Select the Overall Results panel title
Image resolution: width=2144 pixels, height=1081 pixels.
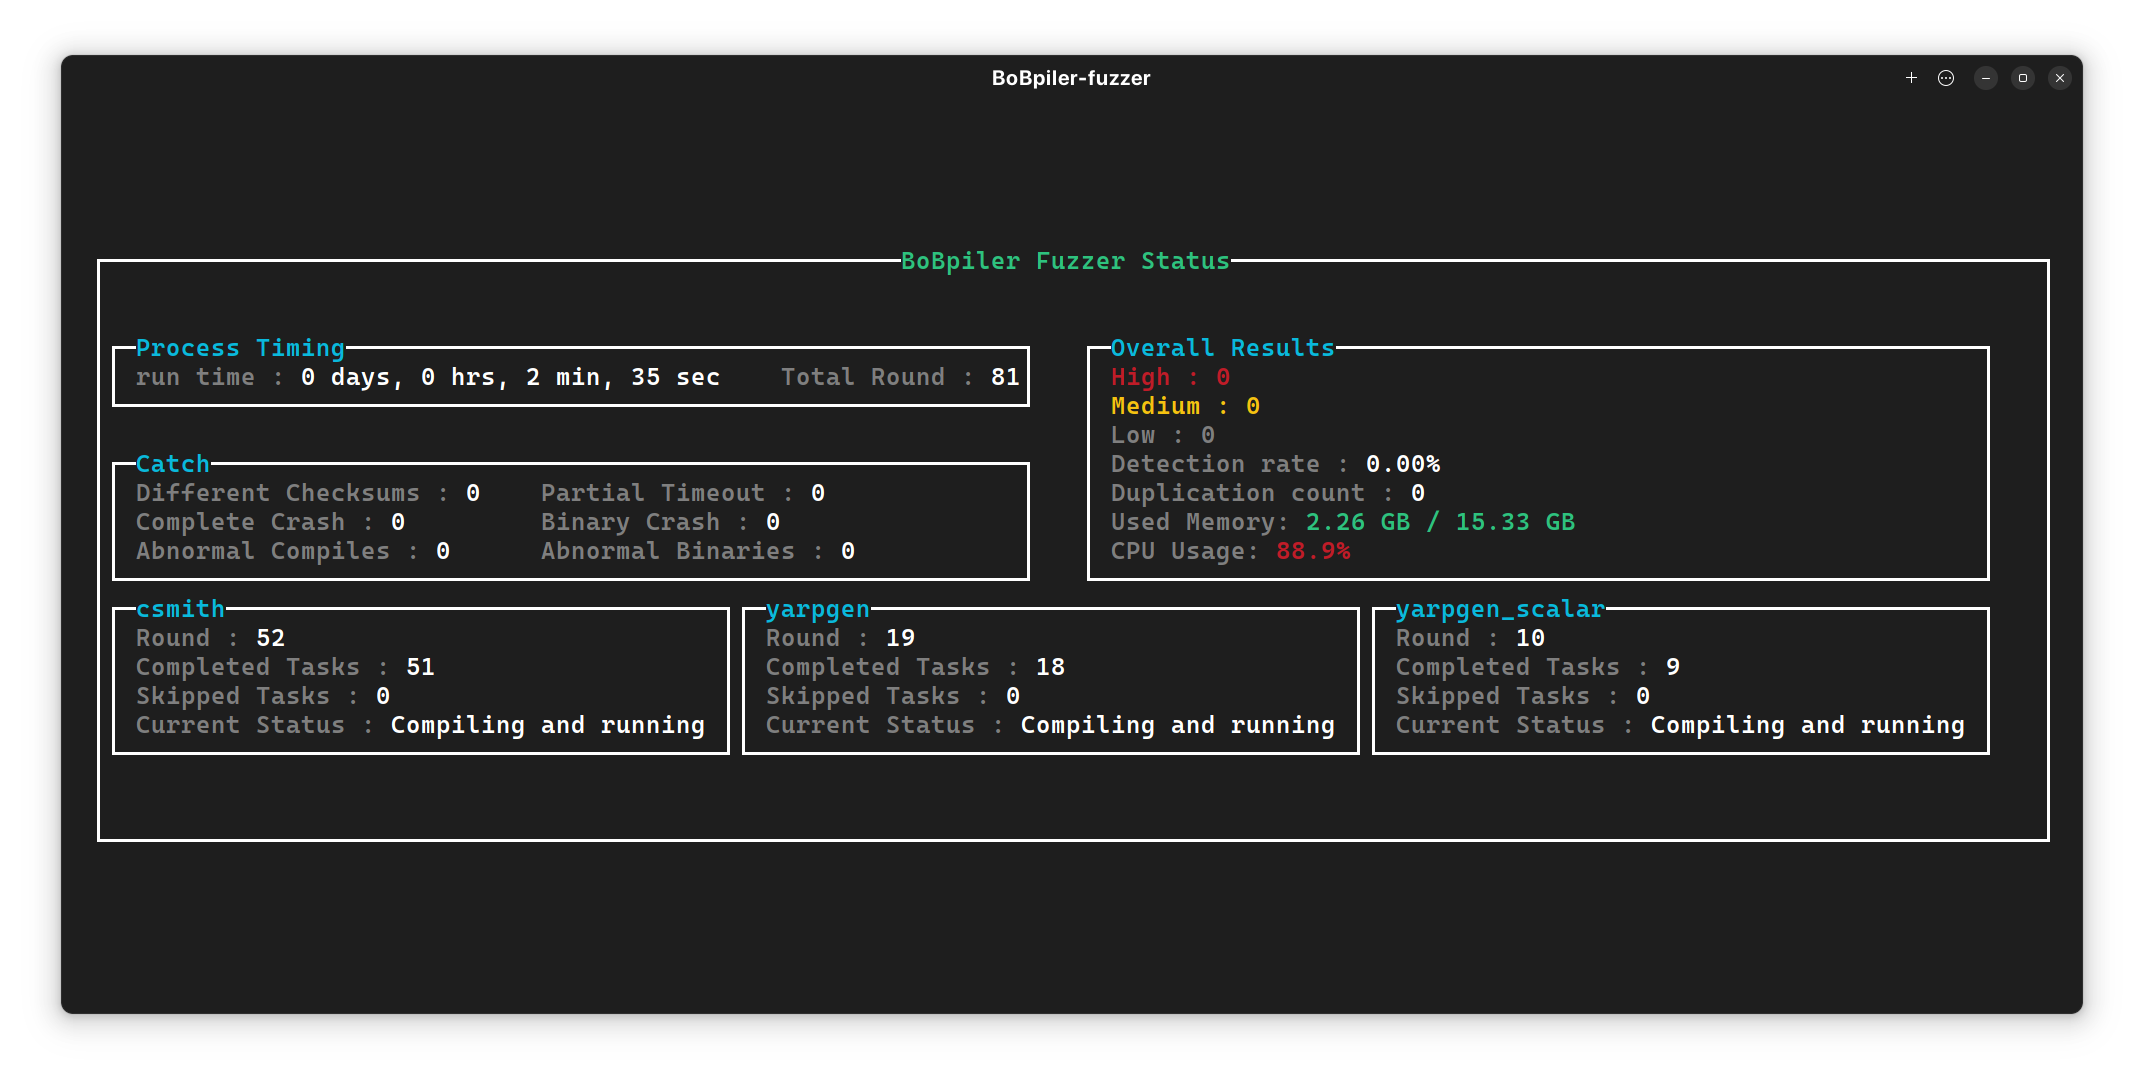1222,348
